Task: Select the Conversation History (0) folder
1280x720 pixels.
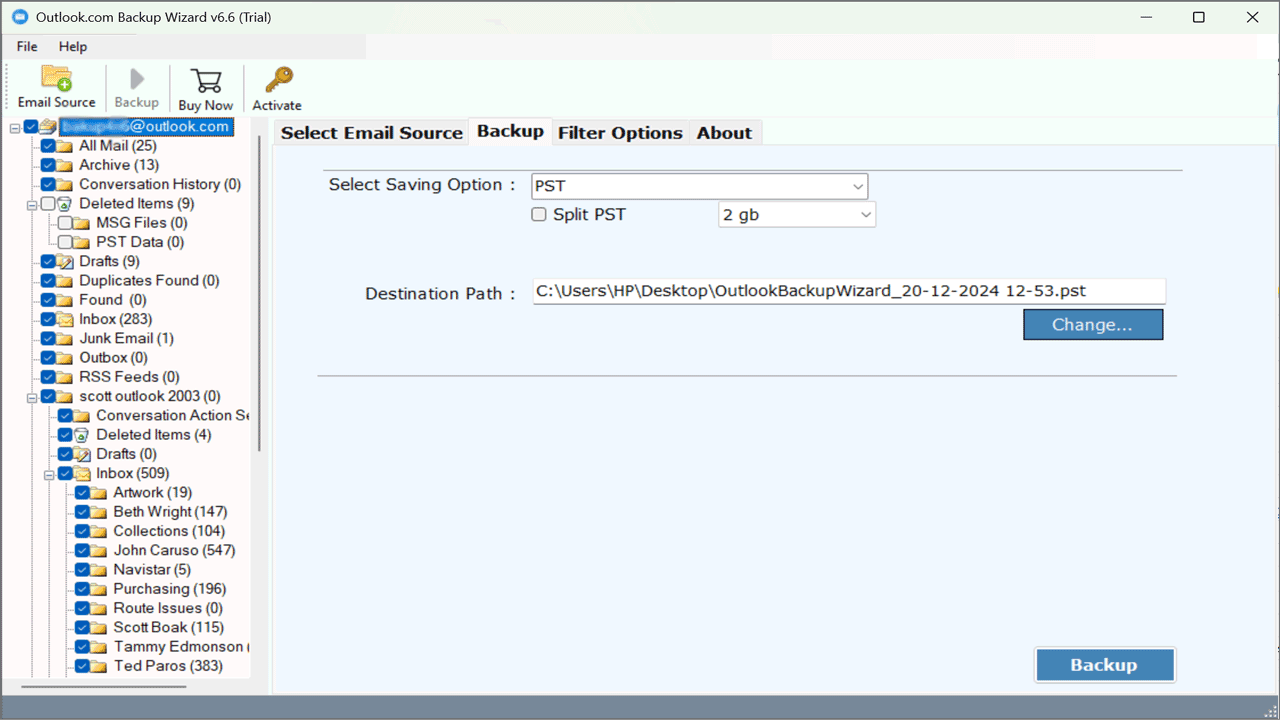Action: coord(160,184)
